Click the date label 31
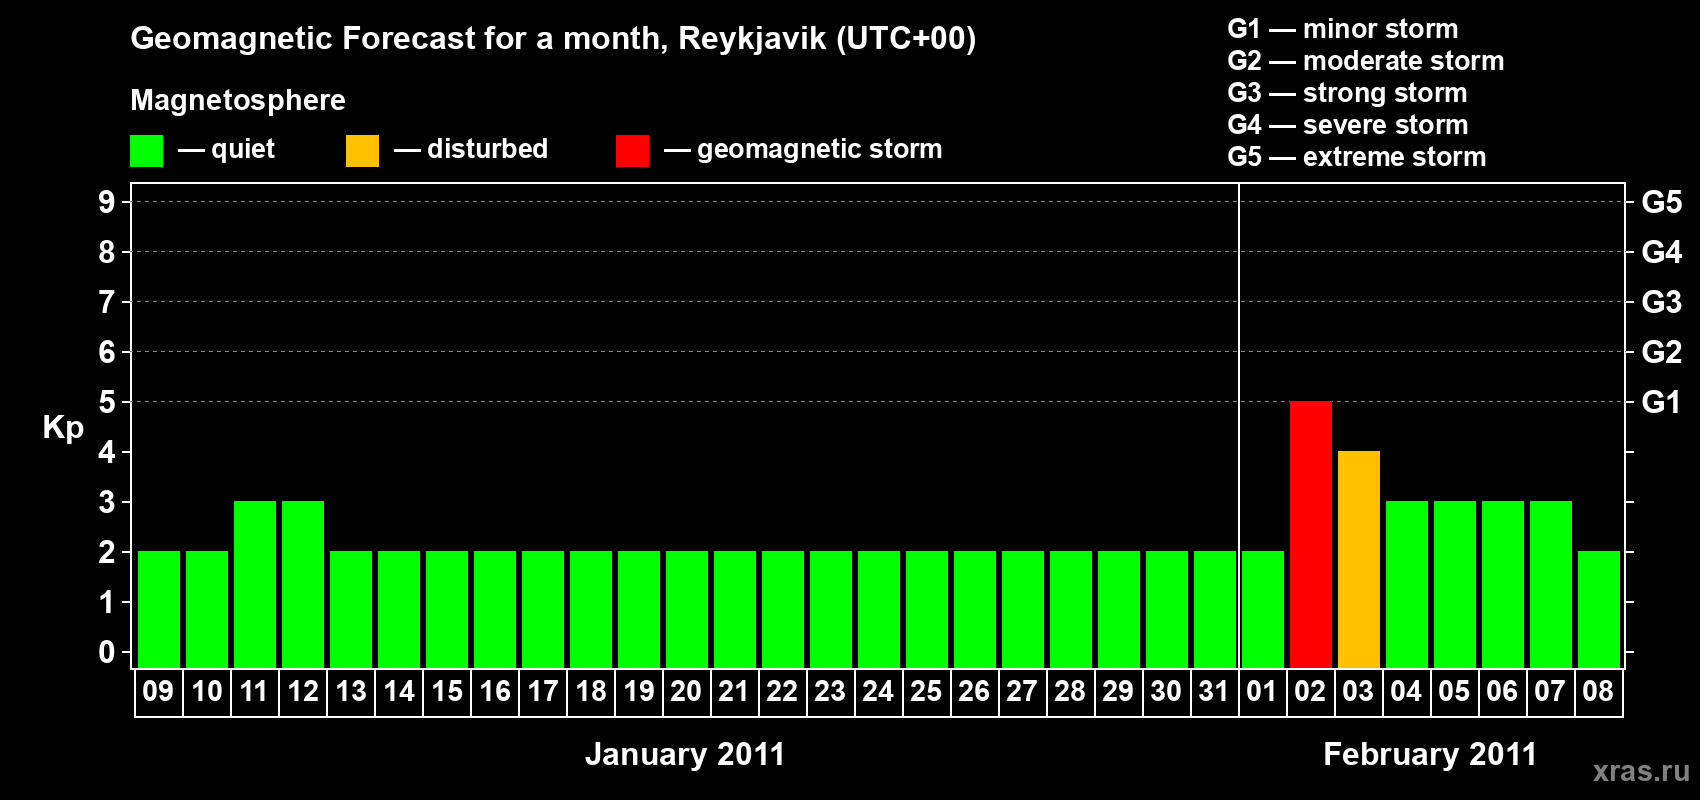Screen dimensions: 1700x800 click(1214, 691)
